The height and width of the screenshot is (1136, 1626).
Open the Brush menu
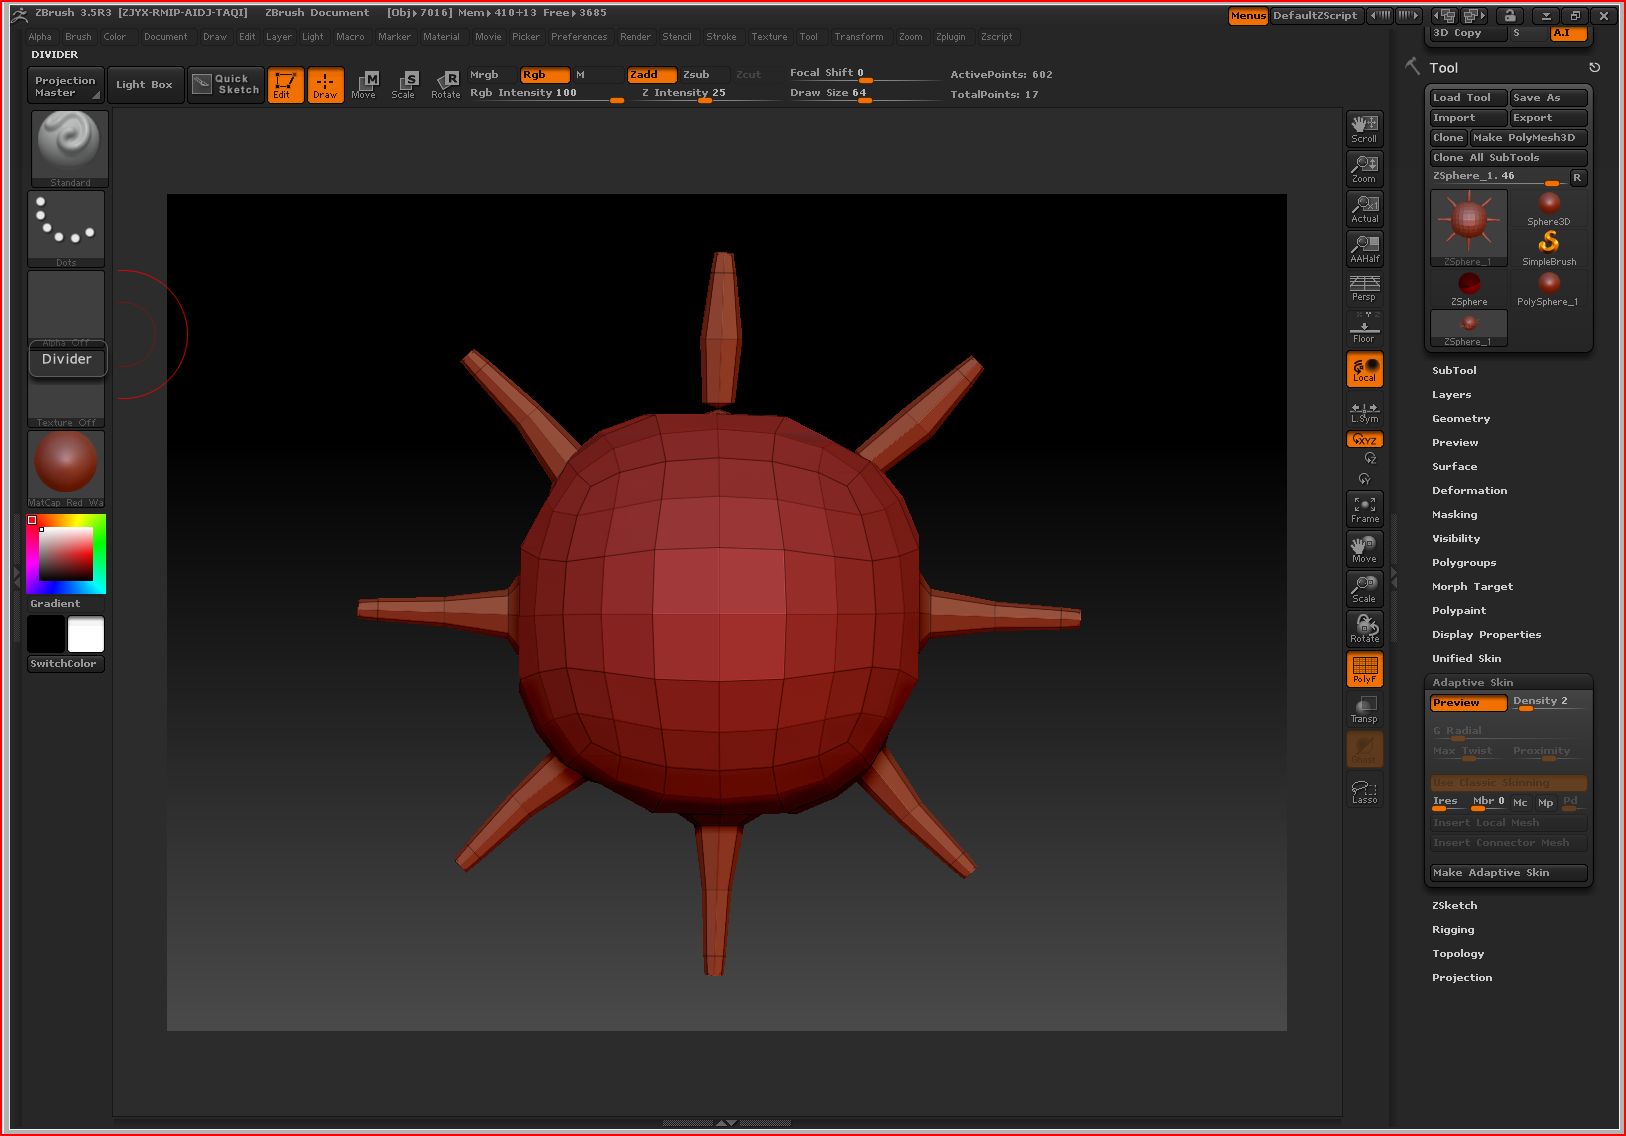[78, 37]
